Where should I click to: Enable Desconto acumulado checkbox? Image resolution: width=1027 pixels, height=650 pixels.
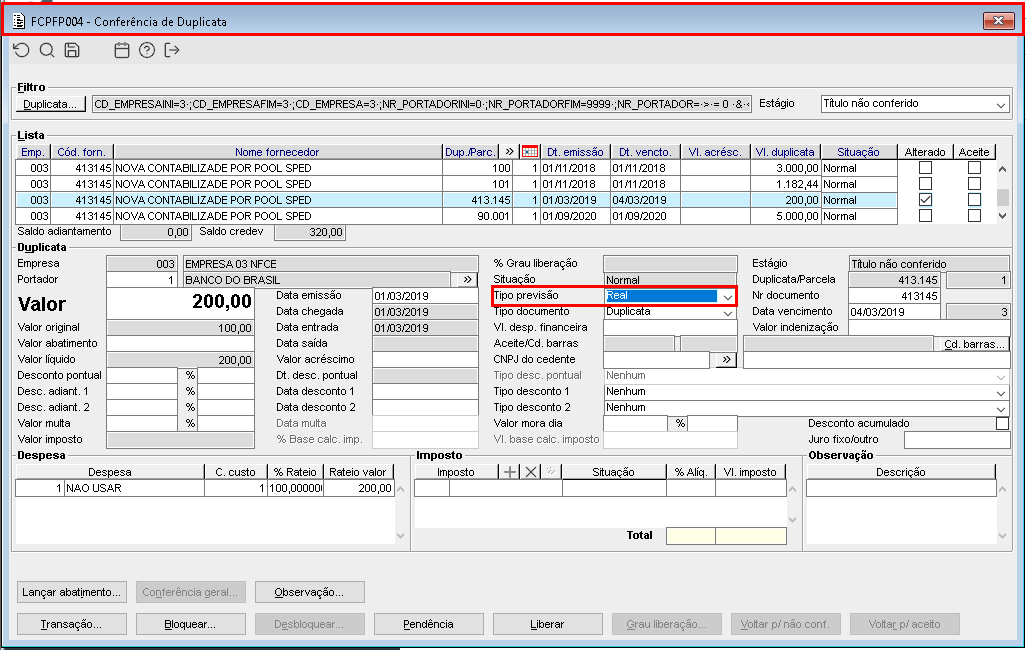pos(1002,423)
